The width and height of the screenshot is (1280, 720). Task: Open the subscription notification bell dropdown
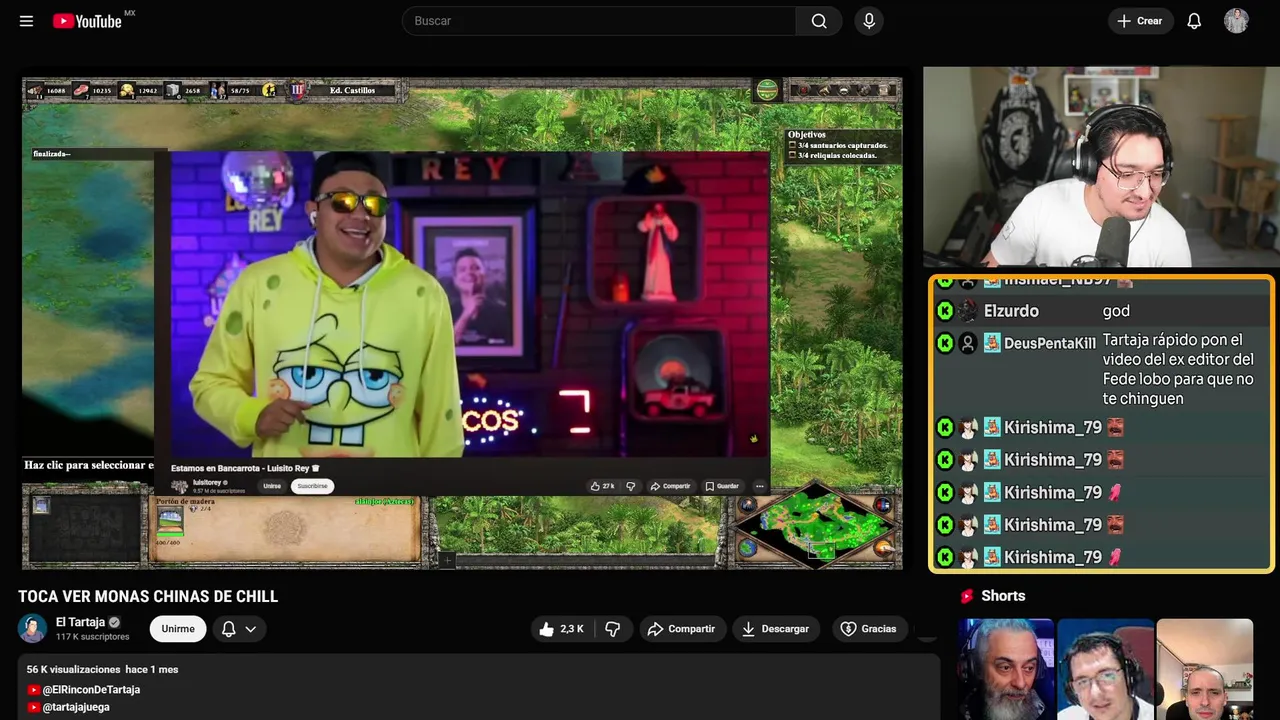tap(239, 629)
